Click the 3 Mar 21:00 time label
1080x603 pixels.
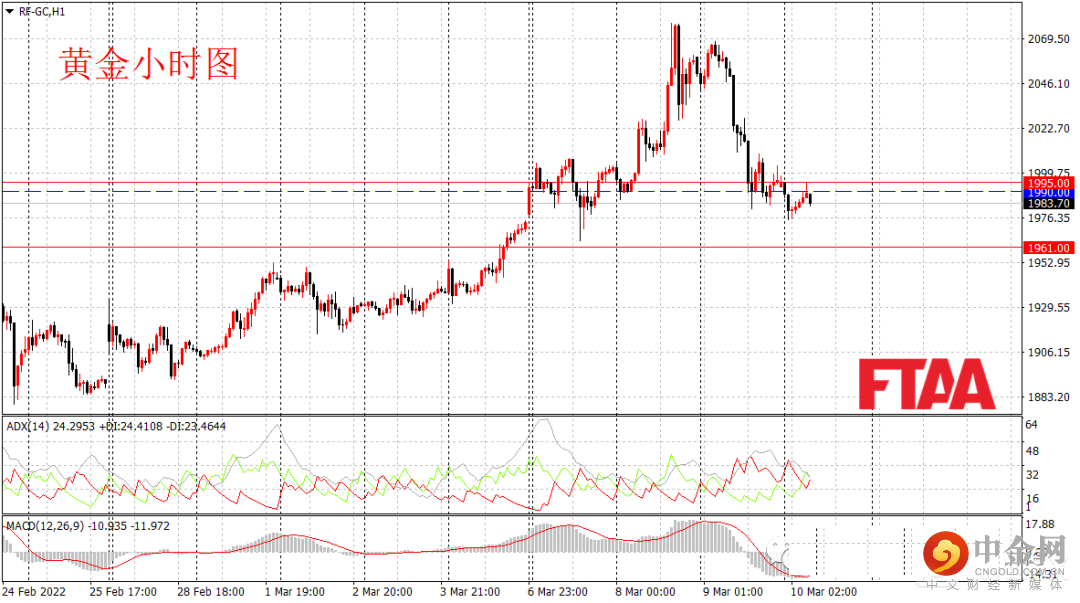click(x=470, y=591)
